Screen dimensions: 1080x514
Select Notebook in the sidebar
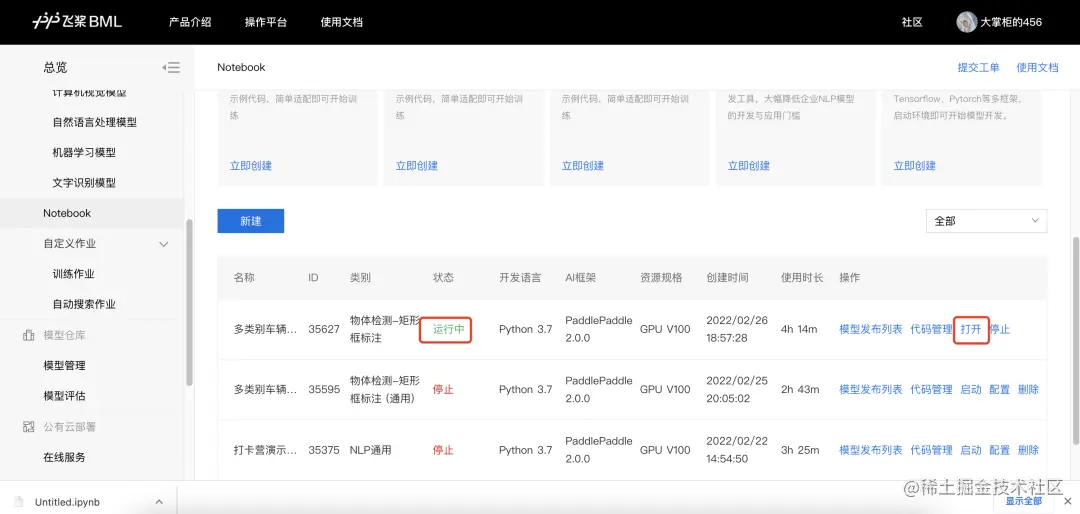[67, 214]
